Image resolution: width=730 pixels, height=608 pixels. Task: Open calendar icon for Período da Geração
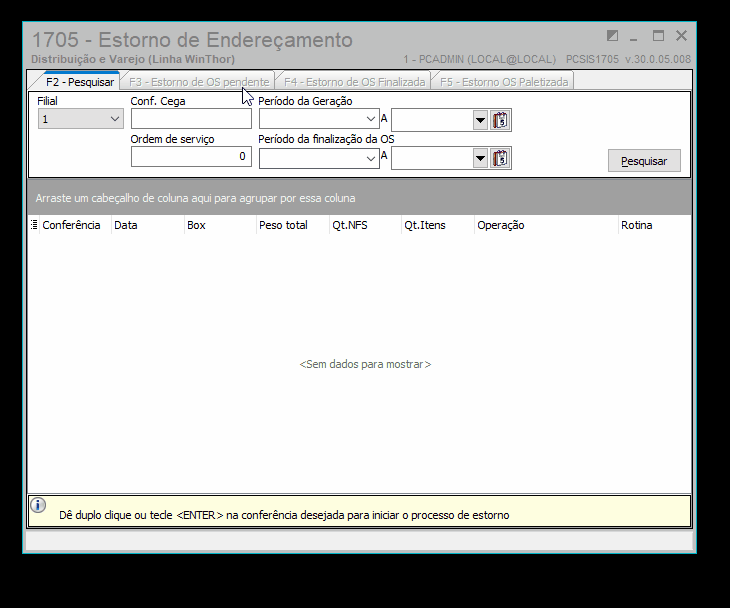[x=500, y=120]
